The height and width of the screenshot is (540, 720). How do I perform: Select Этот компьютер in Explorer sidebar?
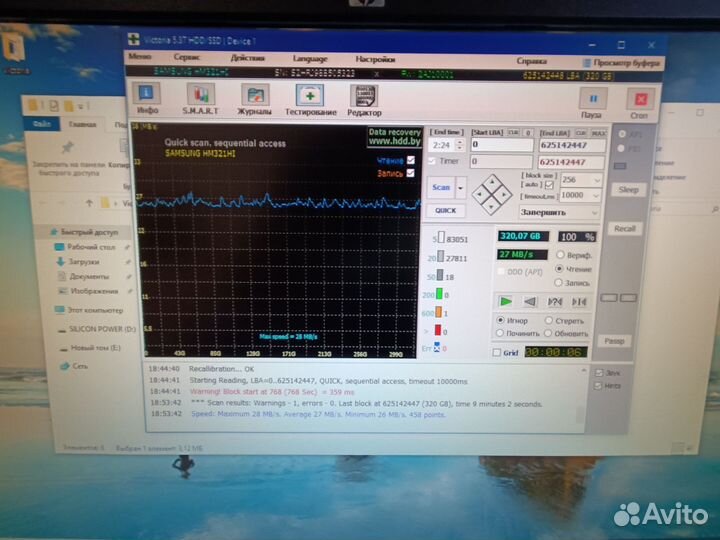point(89,310)
